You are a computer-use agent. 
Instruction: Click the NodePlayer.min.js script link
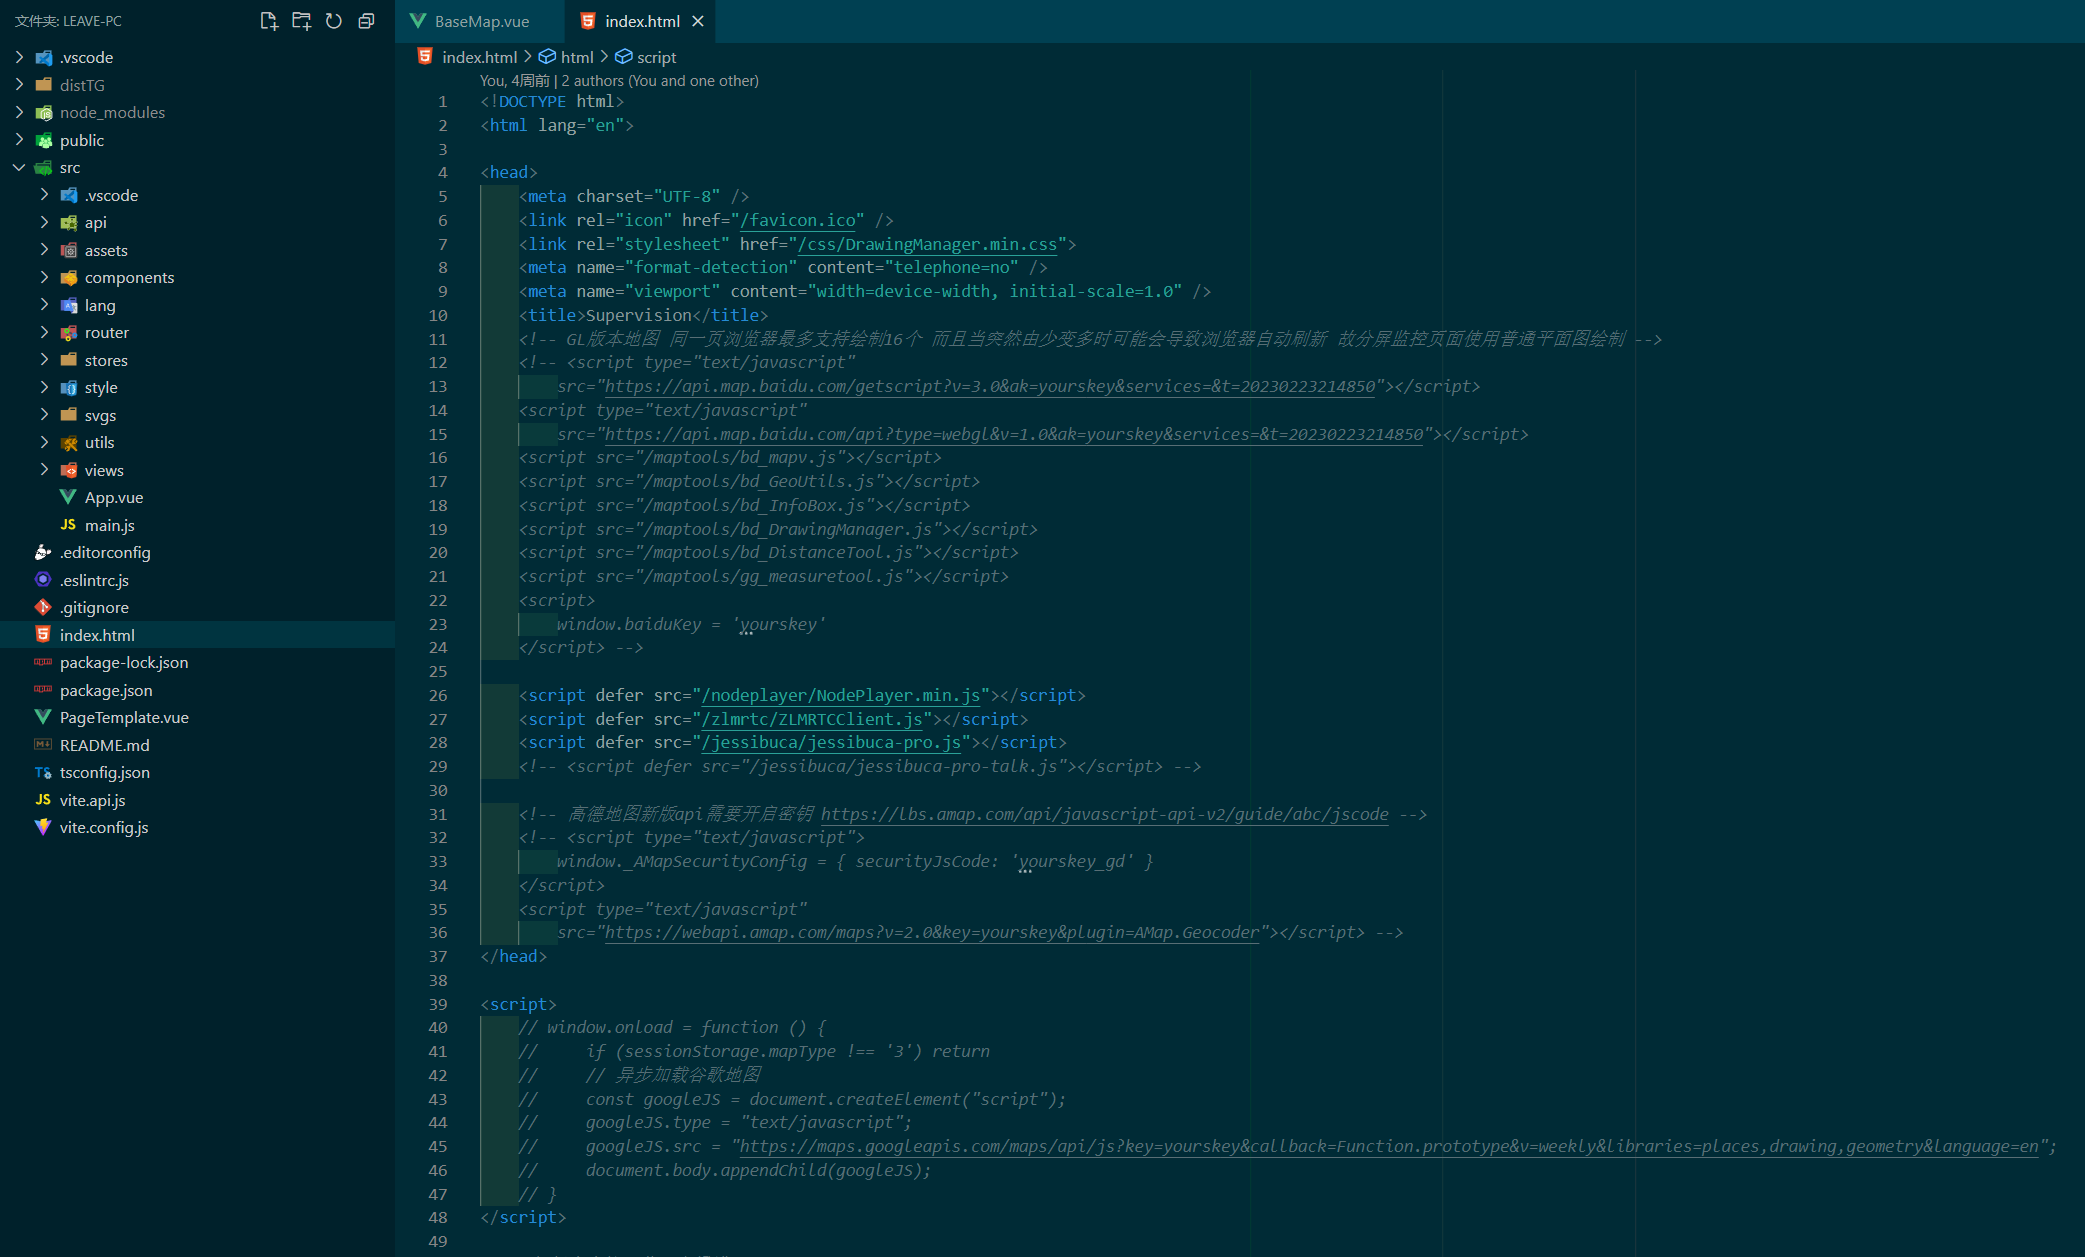[x=841, y=695]
